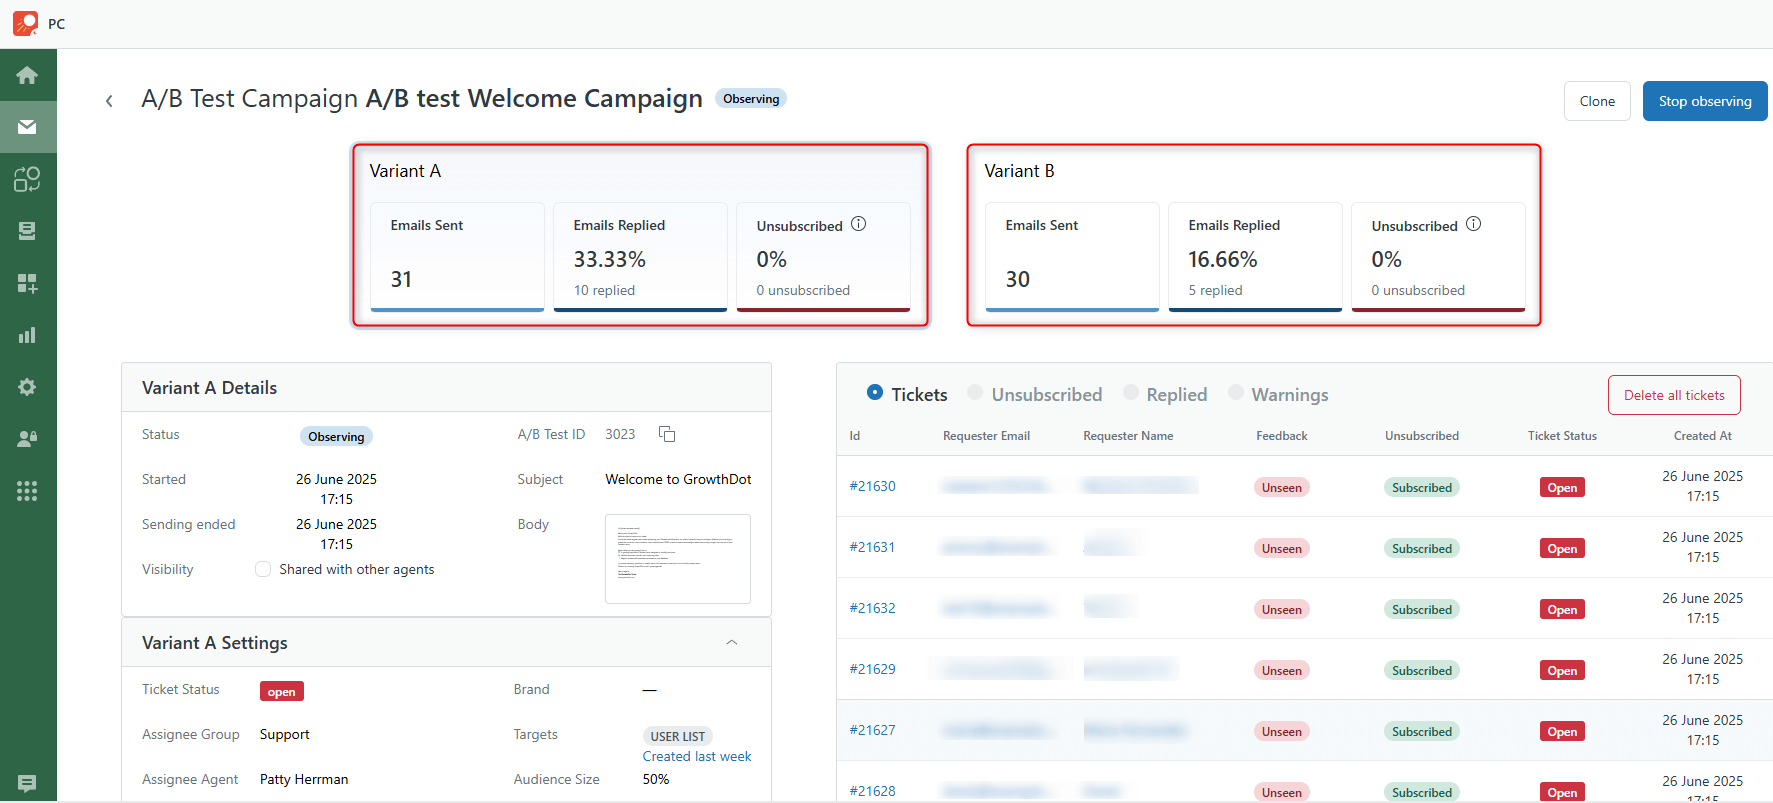
Task: Open the apps grid sidebar icon
Action: pyautogui.click(x=27, y=491)
